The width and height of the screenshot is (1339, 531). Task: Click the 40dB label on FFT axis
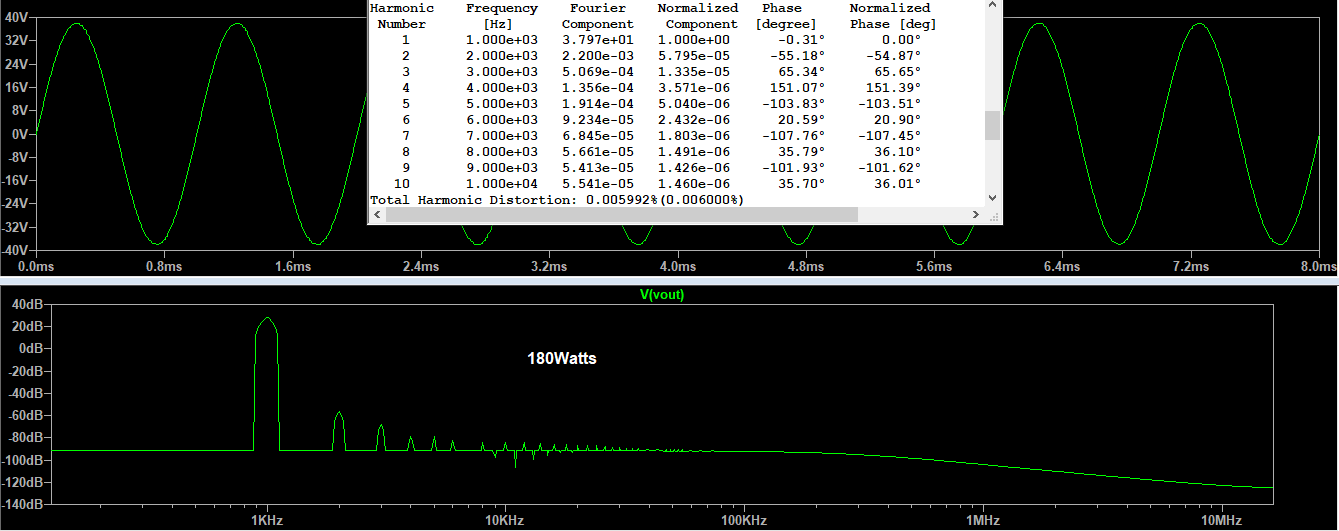click(28, 304)
